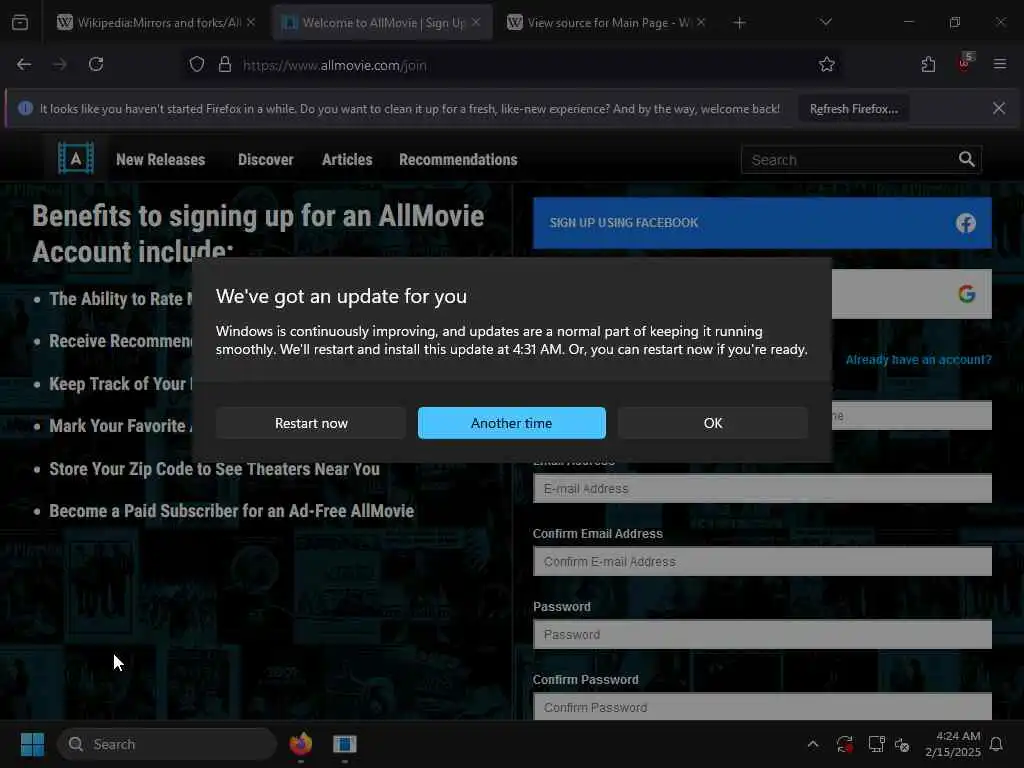
Task: Click Restart now in the update dialog
Action: coord(311,423)
